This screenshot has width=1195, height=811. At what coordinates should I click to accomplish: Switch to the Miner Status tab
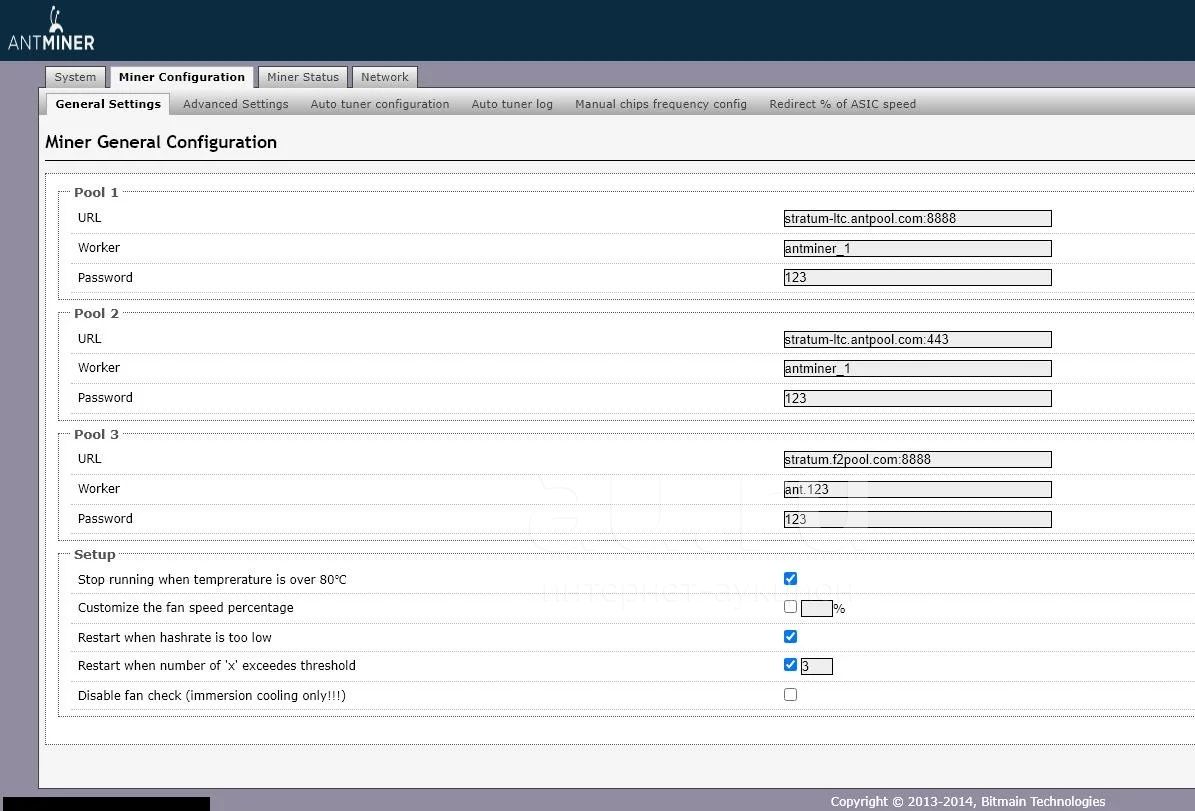[303, 77]
